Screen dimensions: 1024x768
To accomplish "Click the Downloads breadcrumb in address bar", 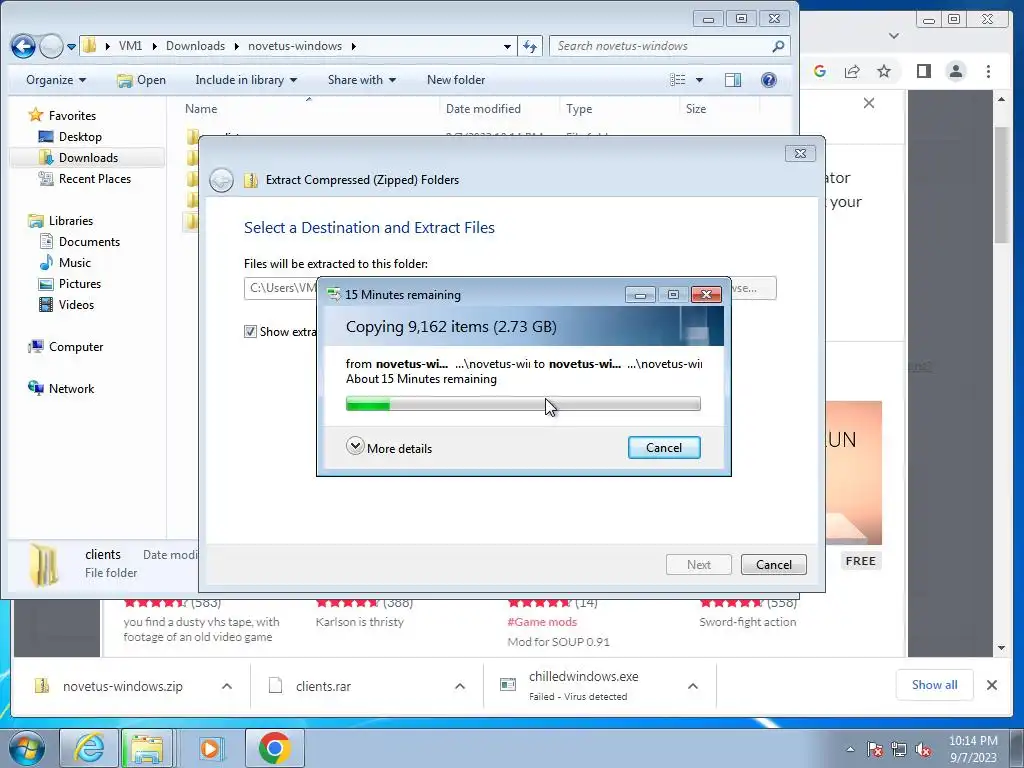I will pyautogui.click(x=195, y=46).
